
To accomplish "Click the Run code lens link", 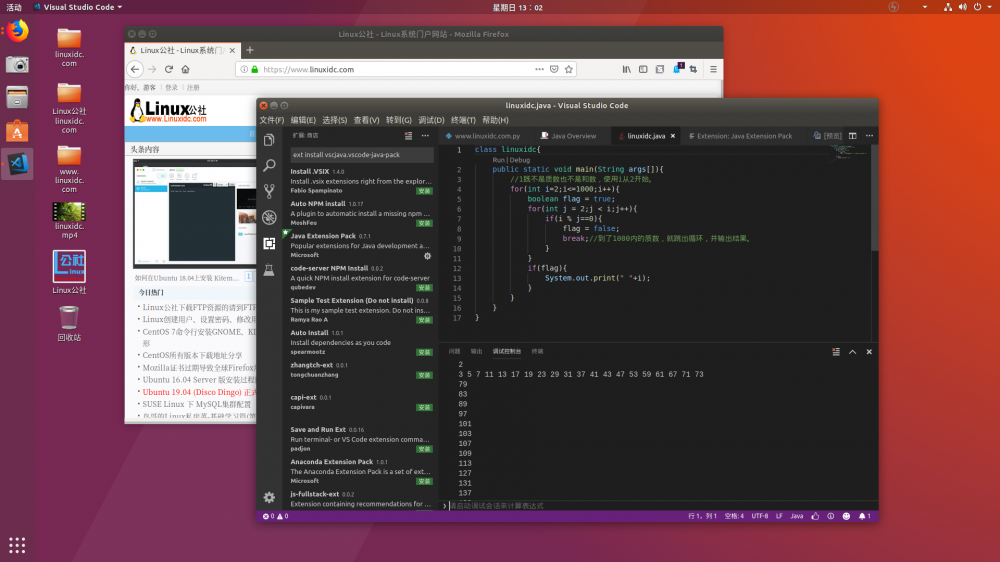I will click(498, 160).
